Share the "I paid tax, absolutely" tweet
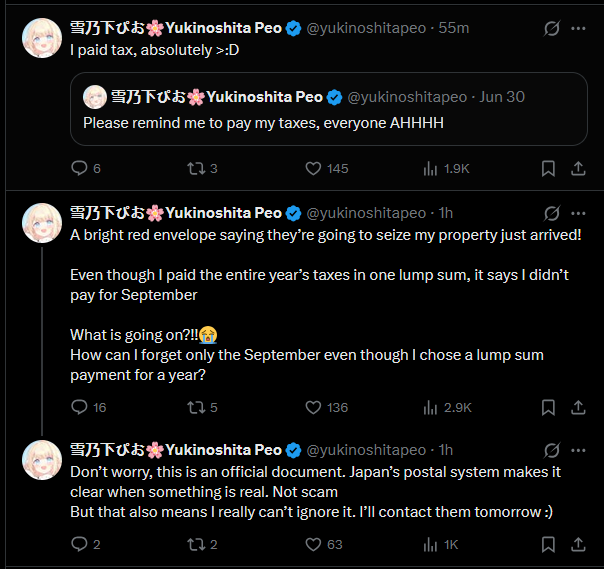 point(578,168)
